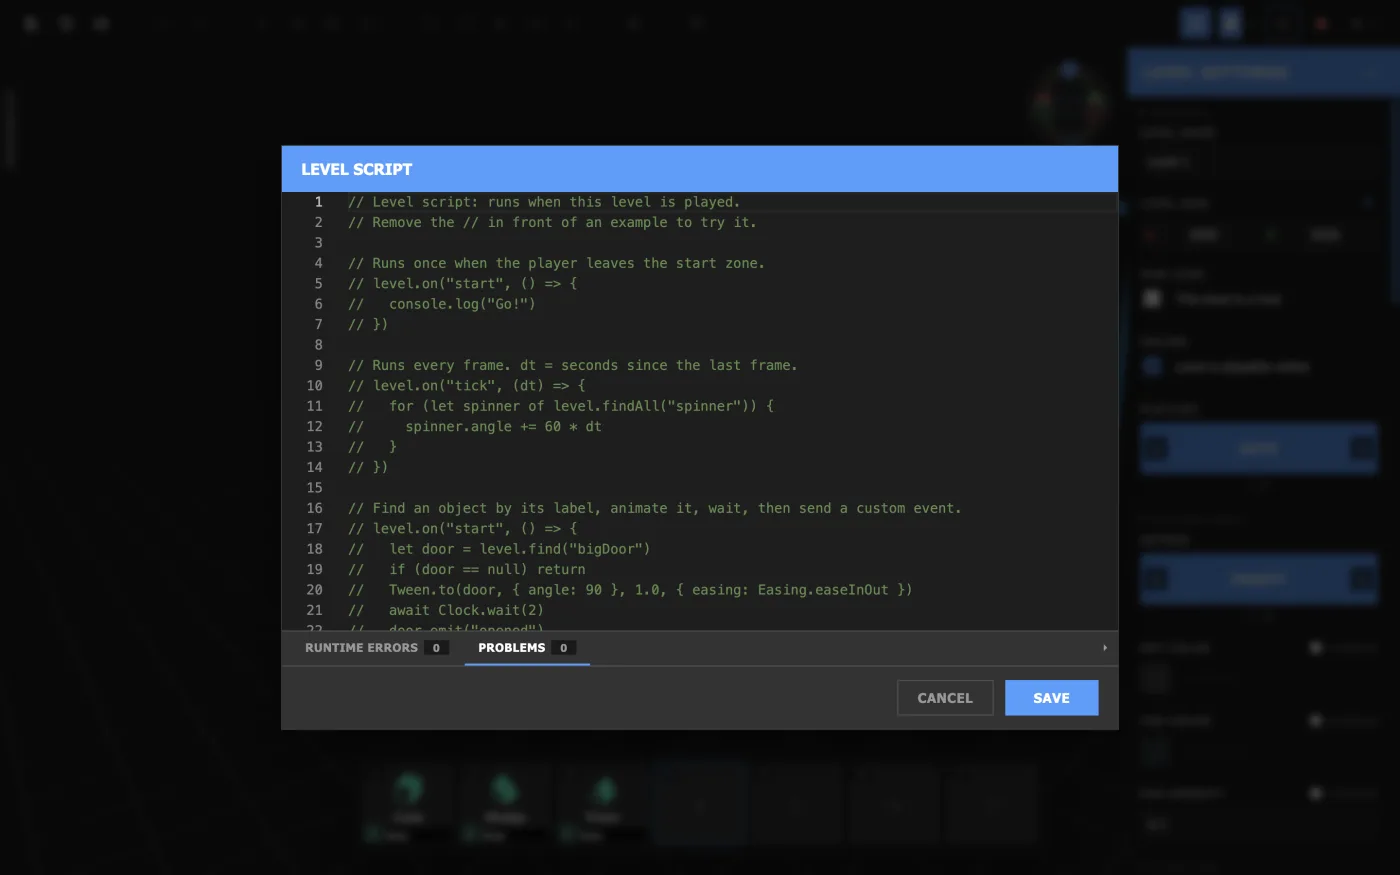The width and height of the screenshot is (1400, 875).
Task: Click line number 15 in the gutter
Action: (315, 488)
